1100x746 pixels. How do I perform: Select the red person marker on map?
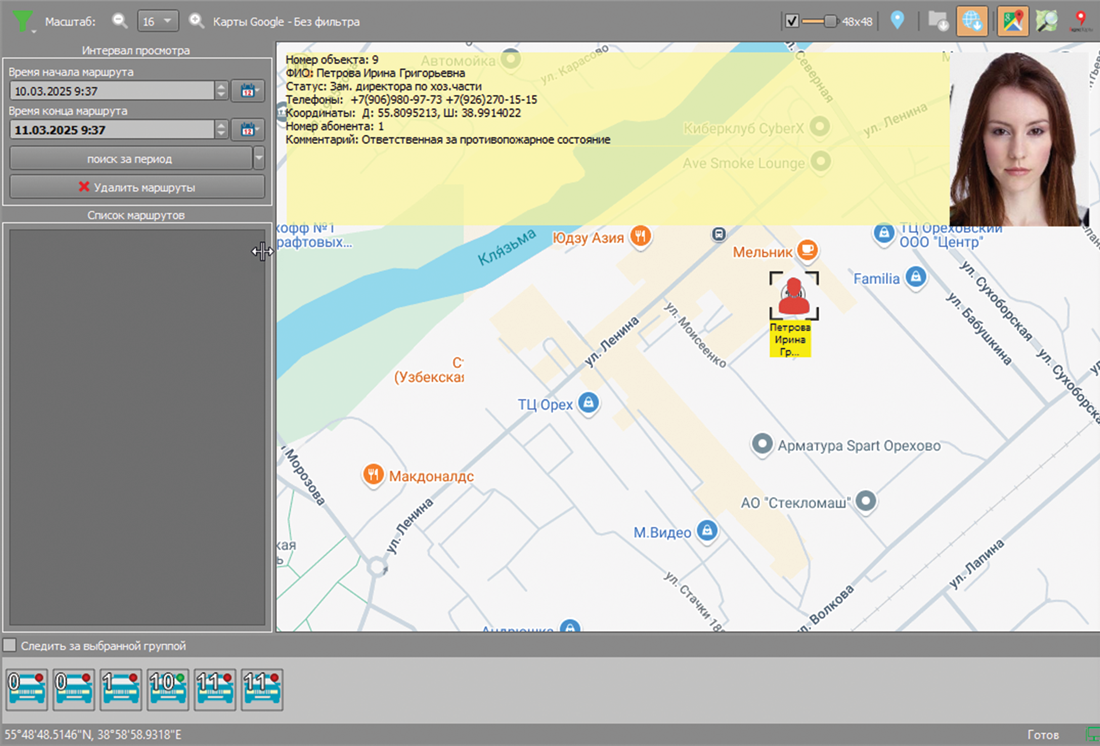click(794, 296)
